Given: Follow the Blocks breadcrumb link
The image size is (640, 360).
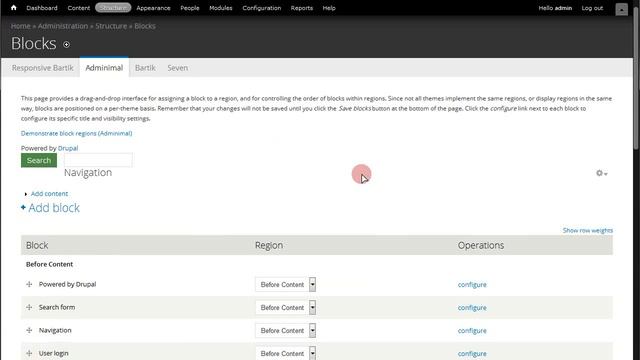Looking at the screenshot, I should [145, 26].
